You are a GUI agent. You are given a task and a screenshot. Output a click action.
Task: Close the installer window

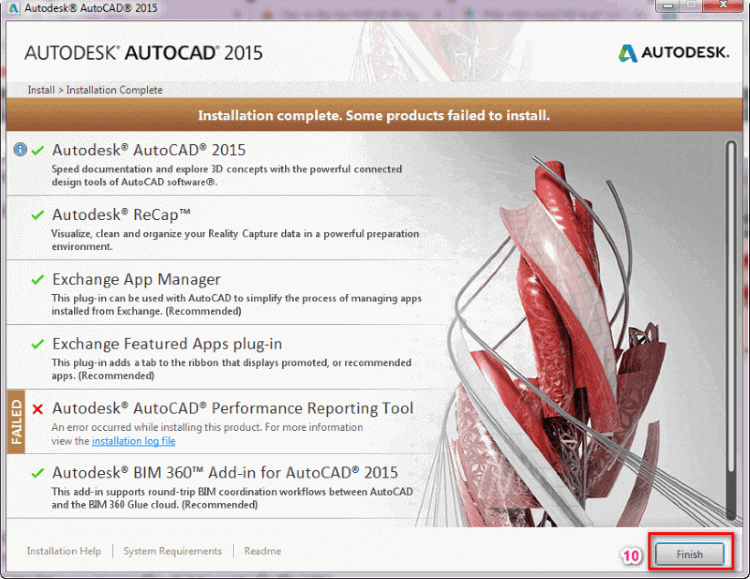(x=723, y=5)
